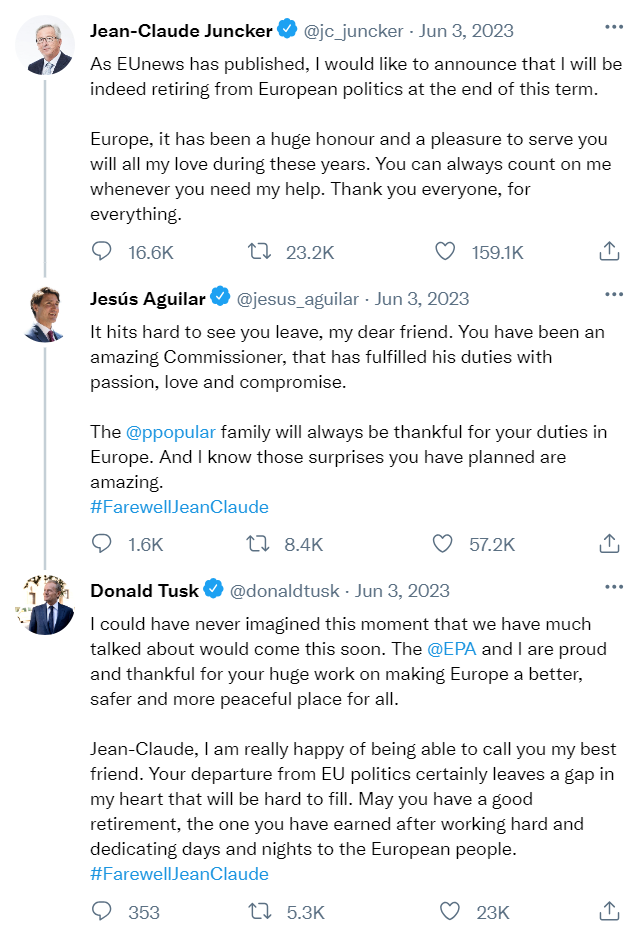
Task: Reply to Jean-Claude Juncker's tweet
Action: 102,252
